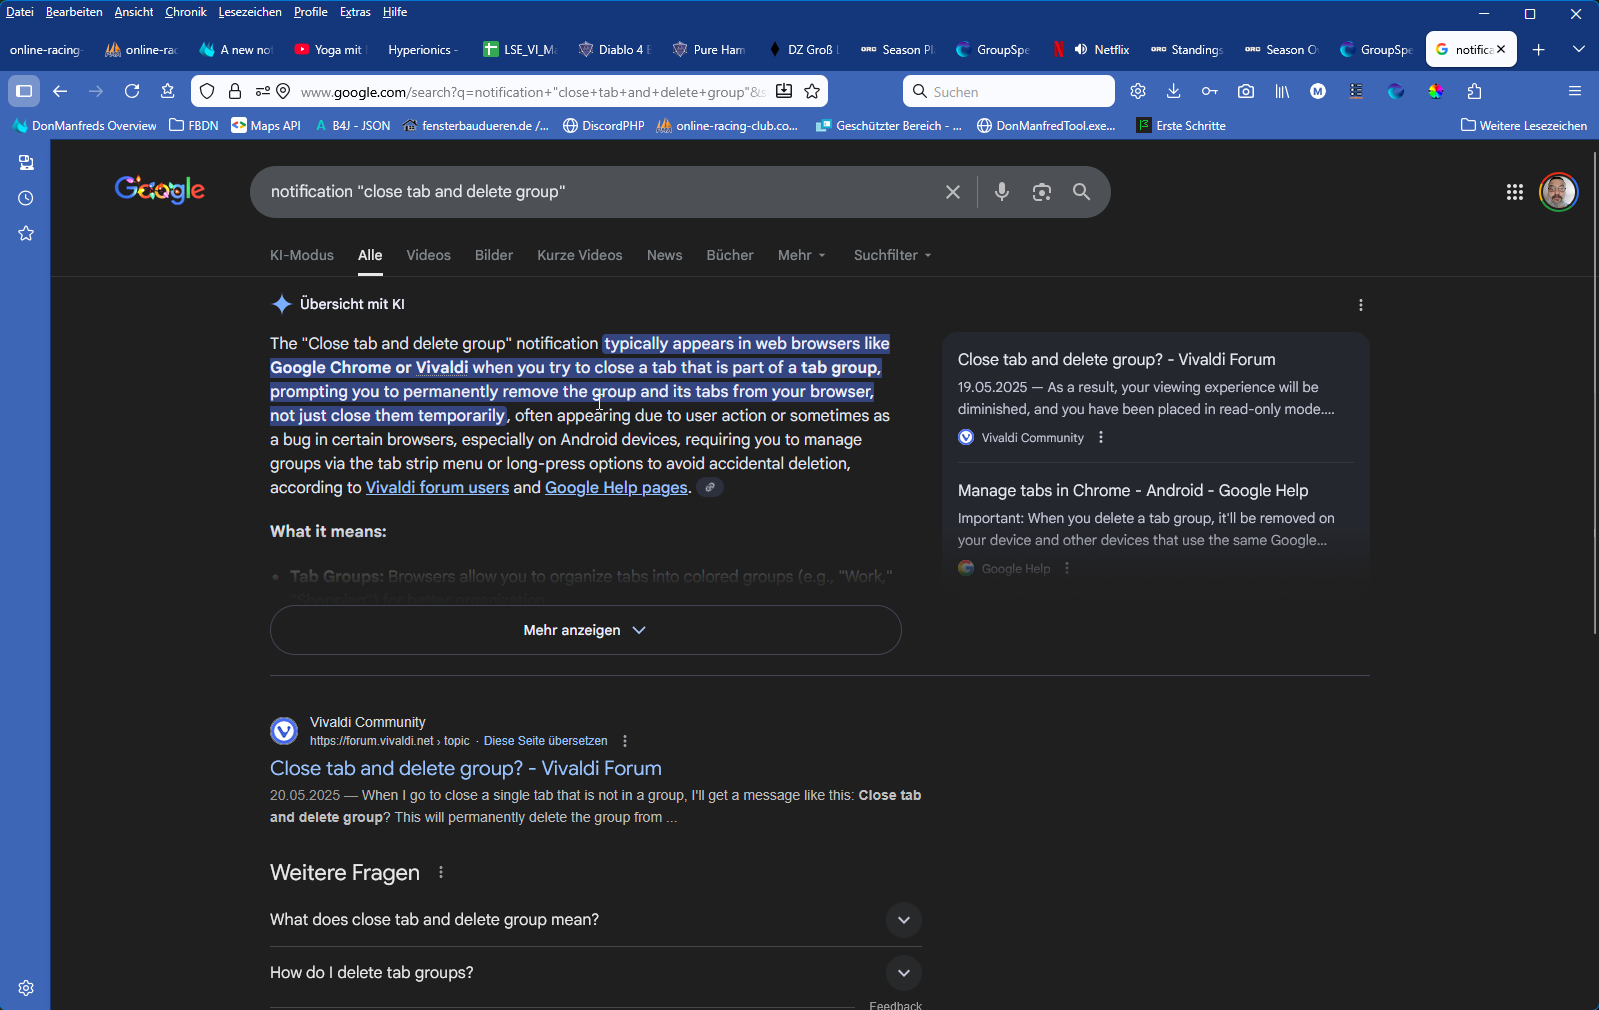This screenshot has width=1599, height=1010.
Task: Reload the current page
Action: click(x=132, y=92)
